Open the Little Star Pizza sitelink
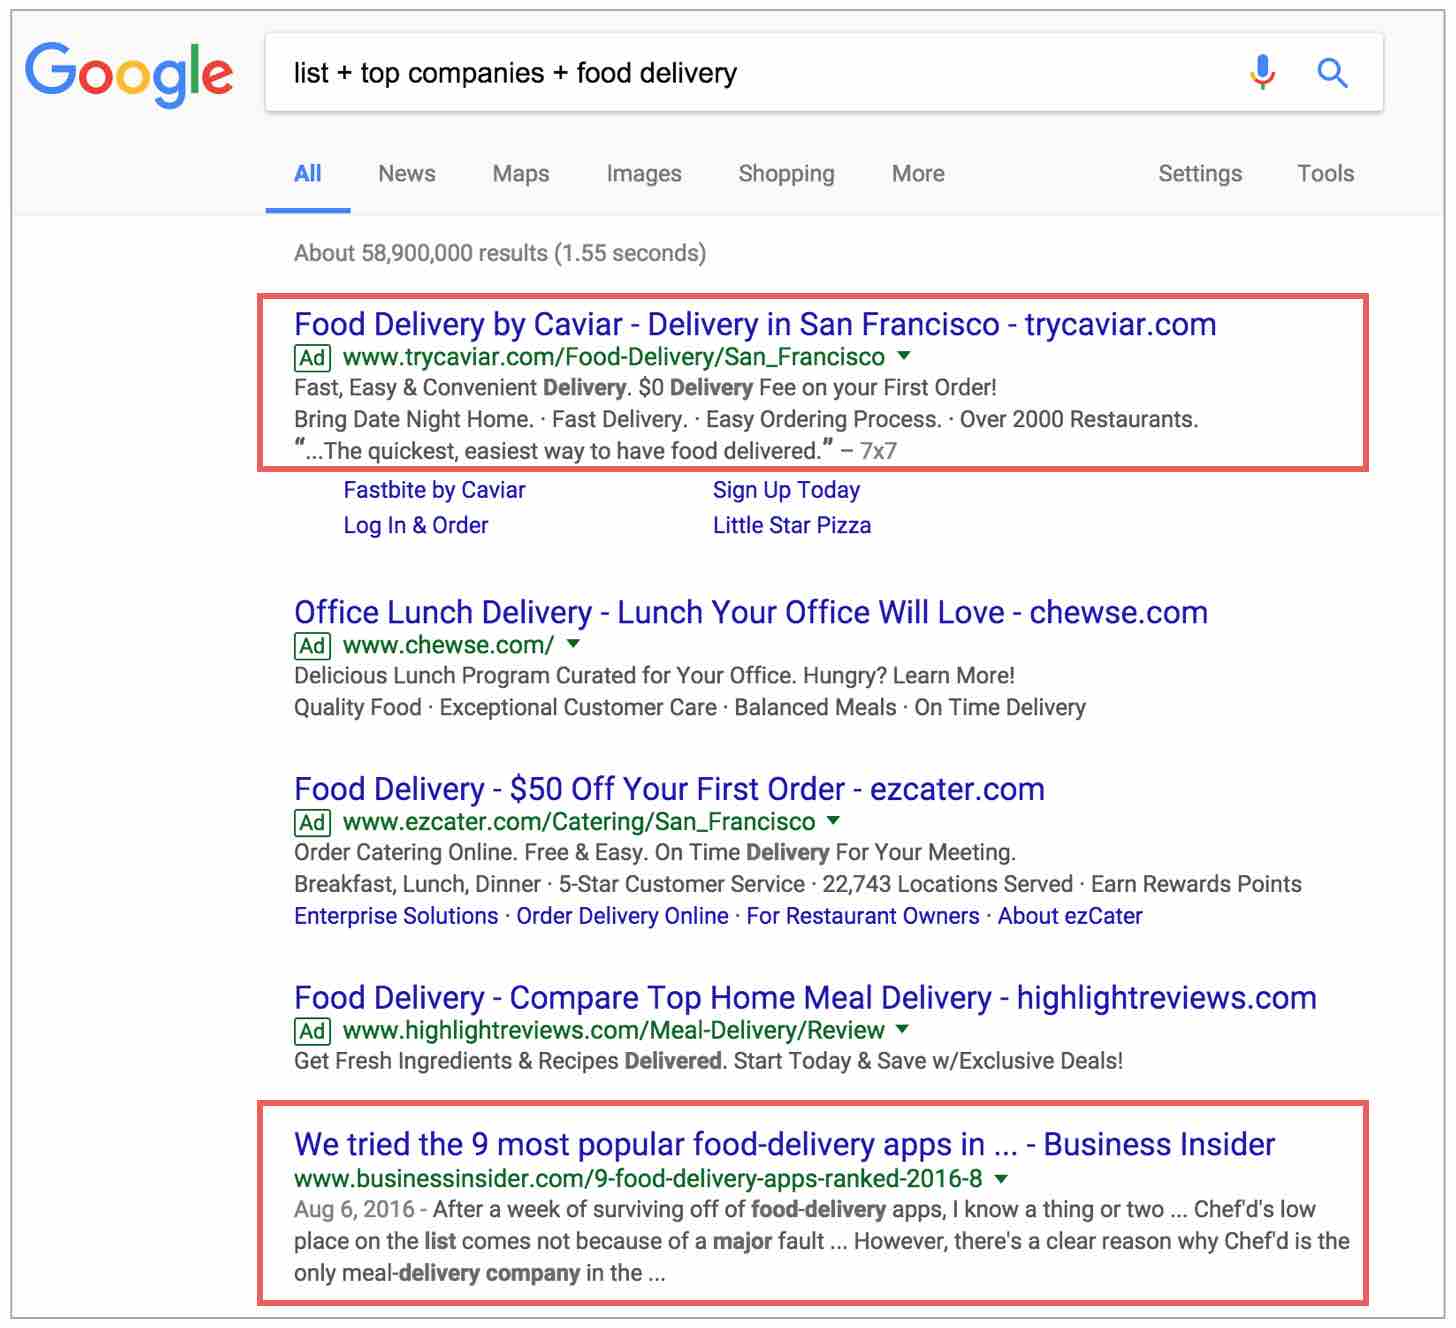The width and height of the screenshot is (1456, 1328). coord(792,526)
